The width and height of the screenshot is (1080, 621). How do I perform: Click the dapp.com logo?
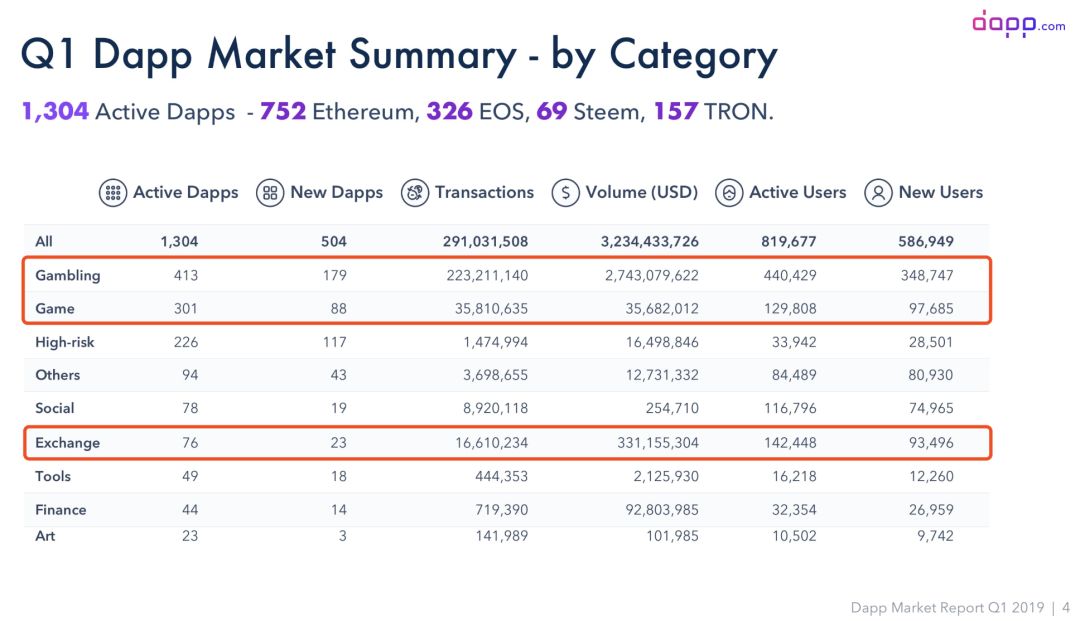pos(1019,23)
